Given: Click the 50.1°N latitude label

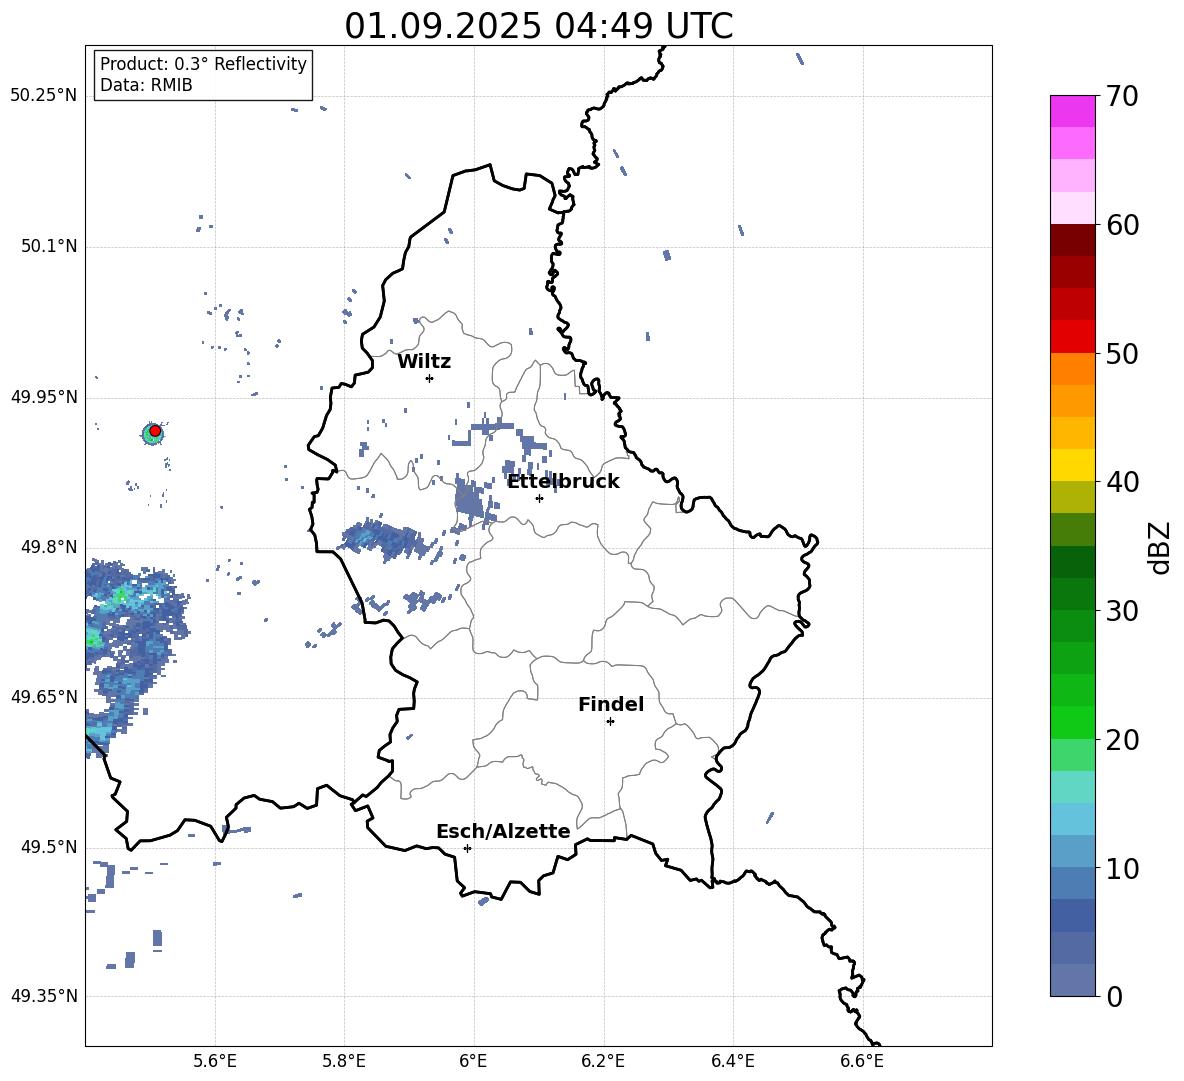Looking at the screenshot, I should [49, 246].
